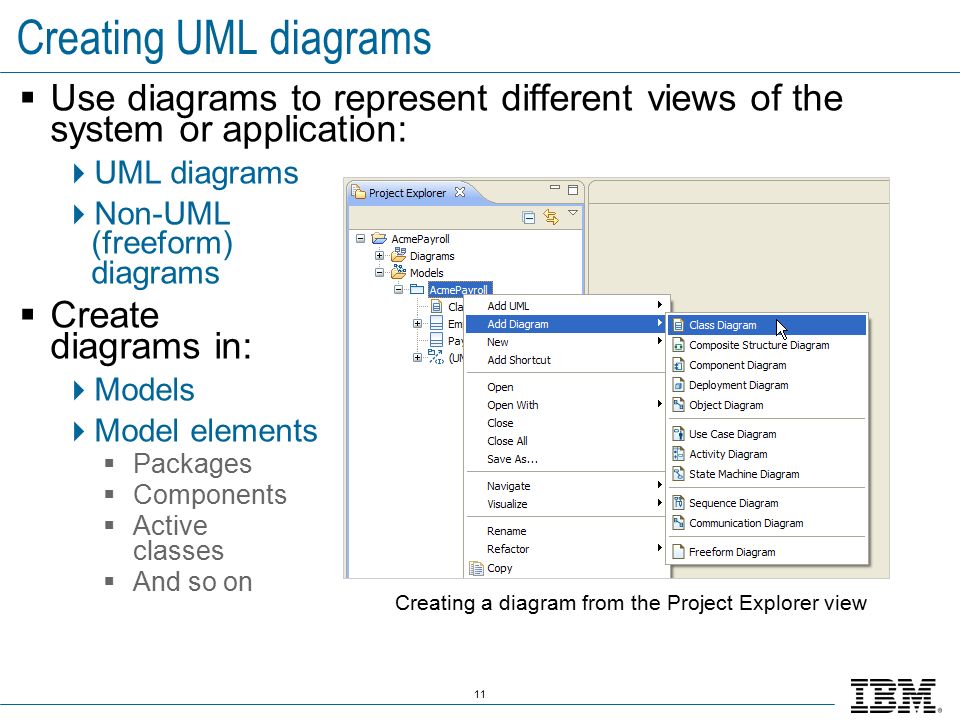Click the Collapse All toolbar icon
Viewport: 960px width, 720px height.
[528, 217]
